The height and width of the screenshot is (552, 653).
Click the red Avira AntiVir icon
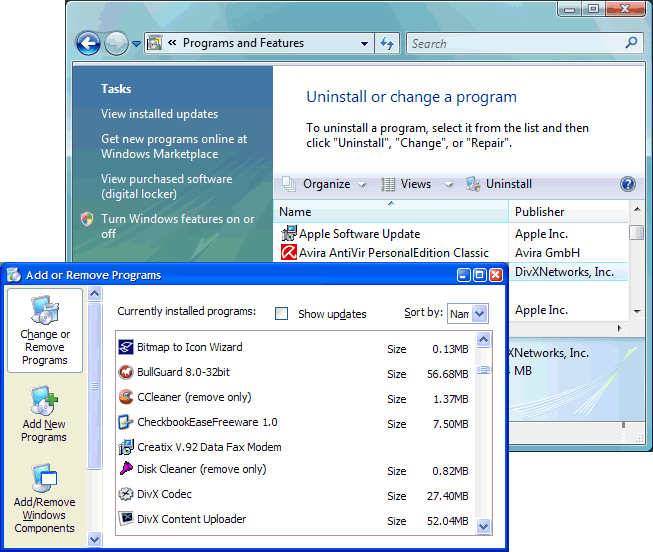(x=289, y=252)
